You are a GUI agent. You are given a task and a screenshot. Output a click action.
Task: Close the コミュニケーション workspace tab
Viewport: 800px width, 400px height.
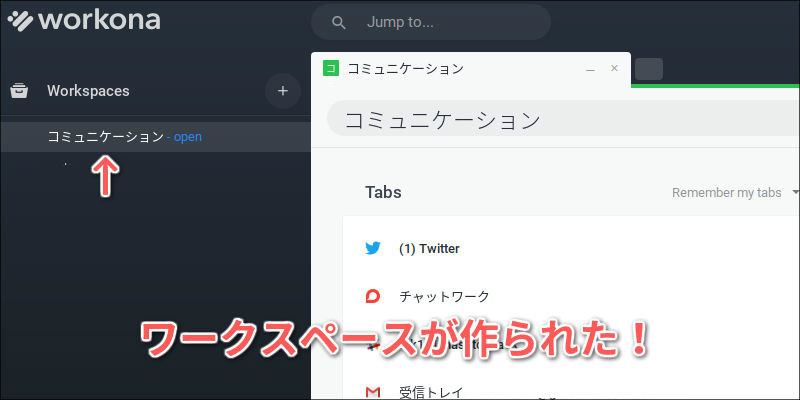coord(614,68)
